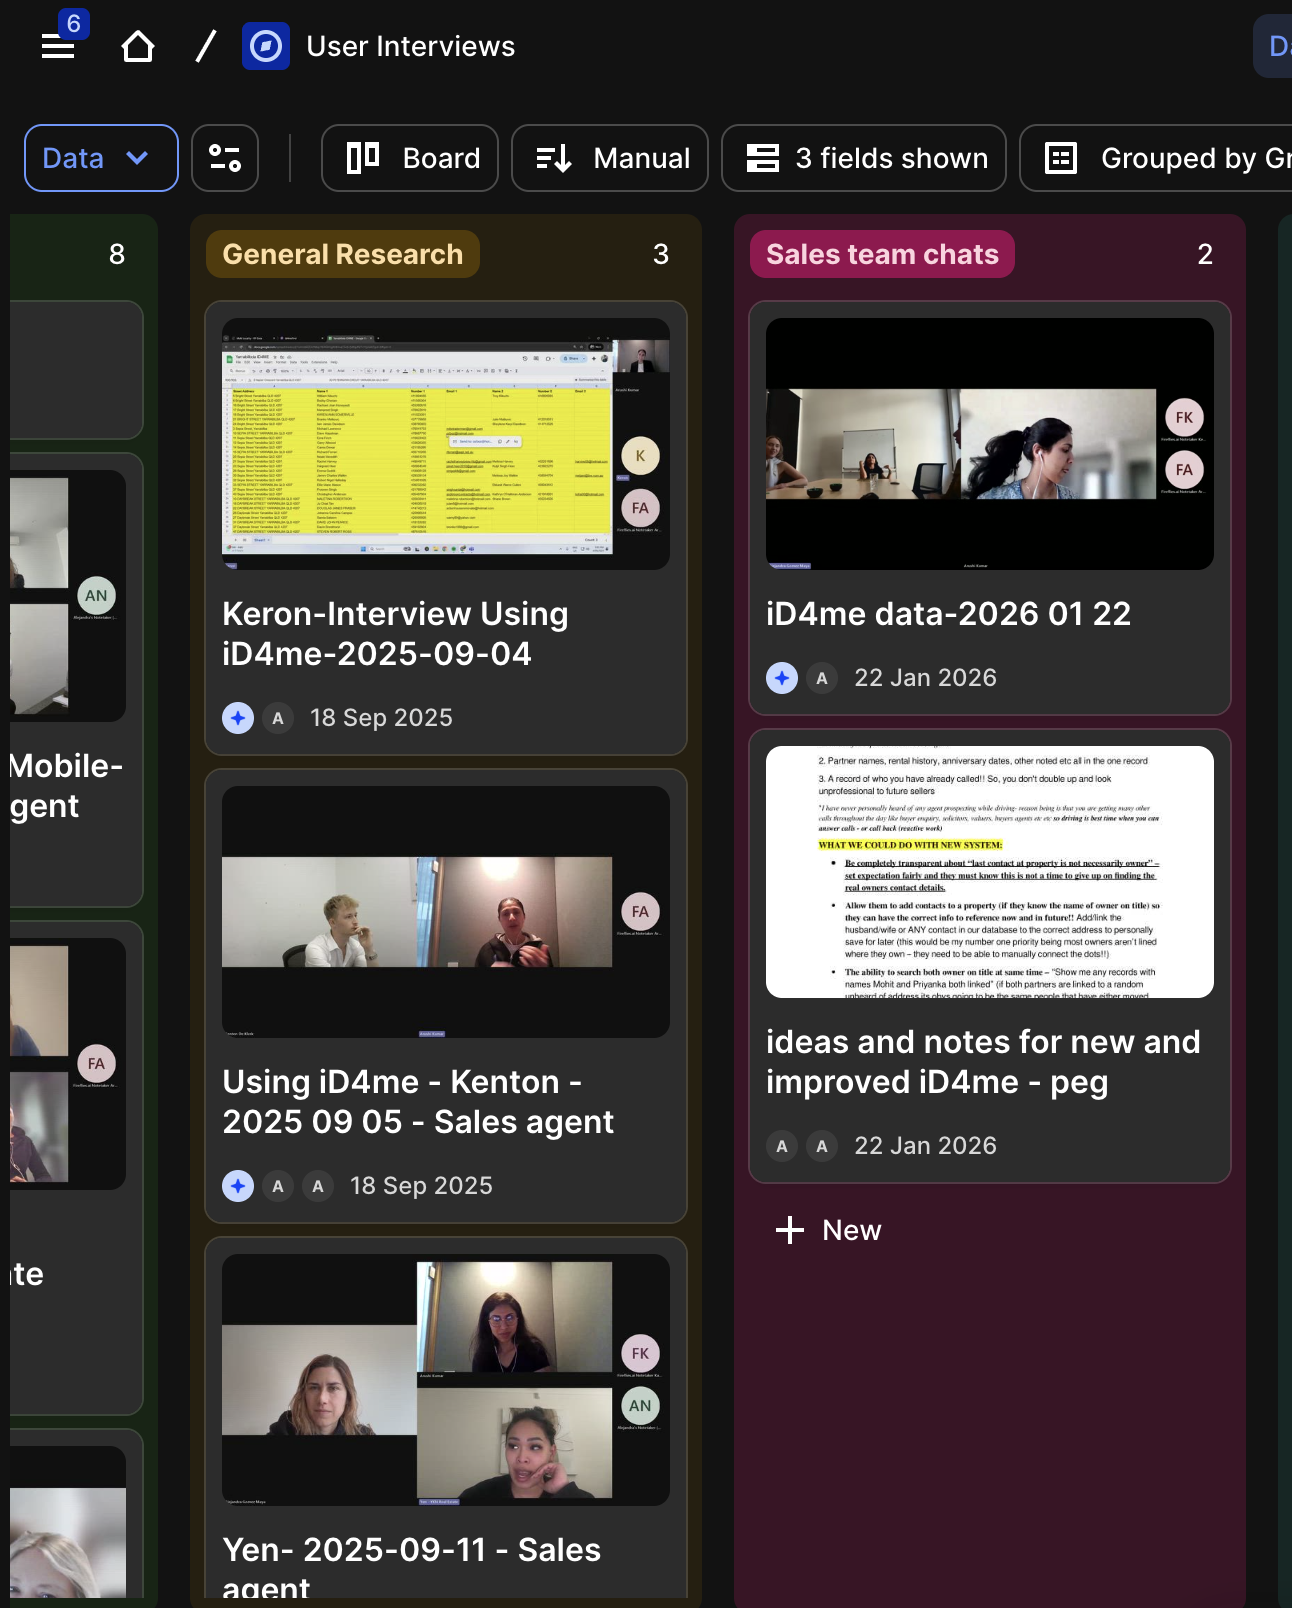Open iD4me data-2026 01 22 card title
Viewport: 1292px width, 1608px height.
click(x=948, y=614)
